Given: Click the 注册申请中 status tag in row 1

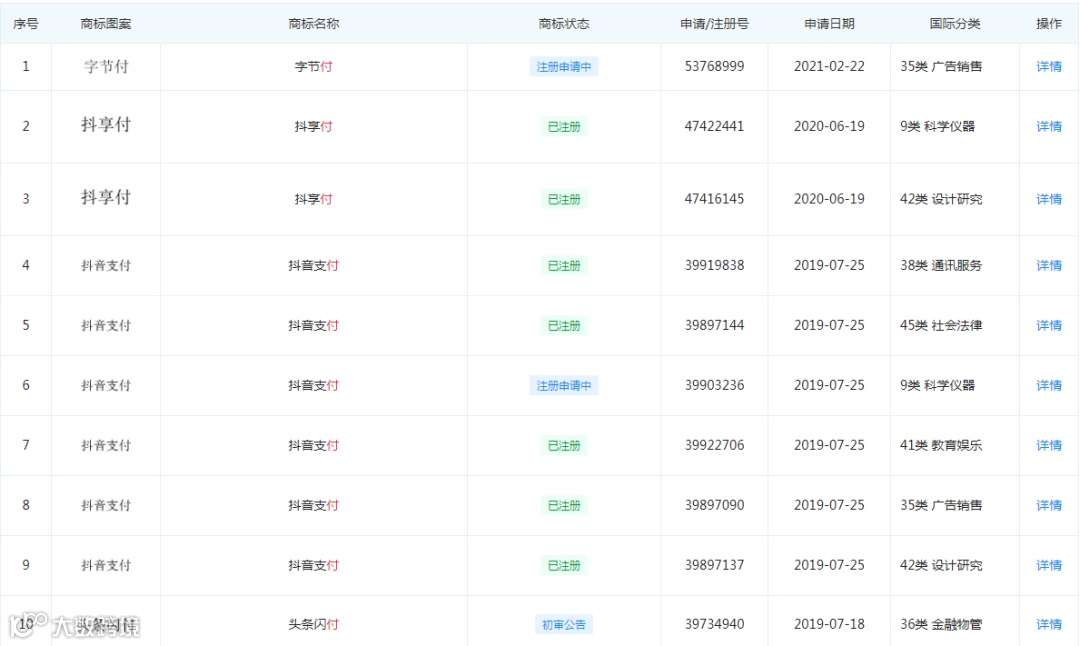Looking at the screenshot, I should pos(563,67).
